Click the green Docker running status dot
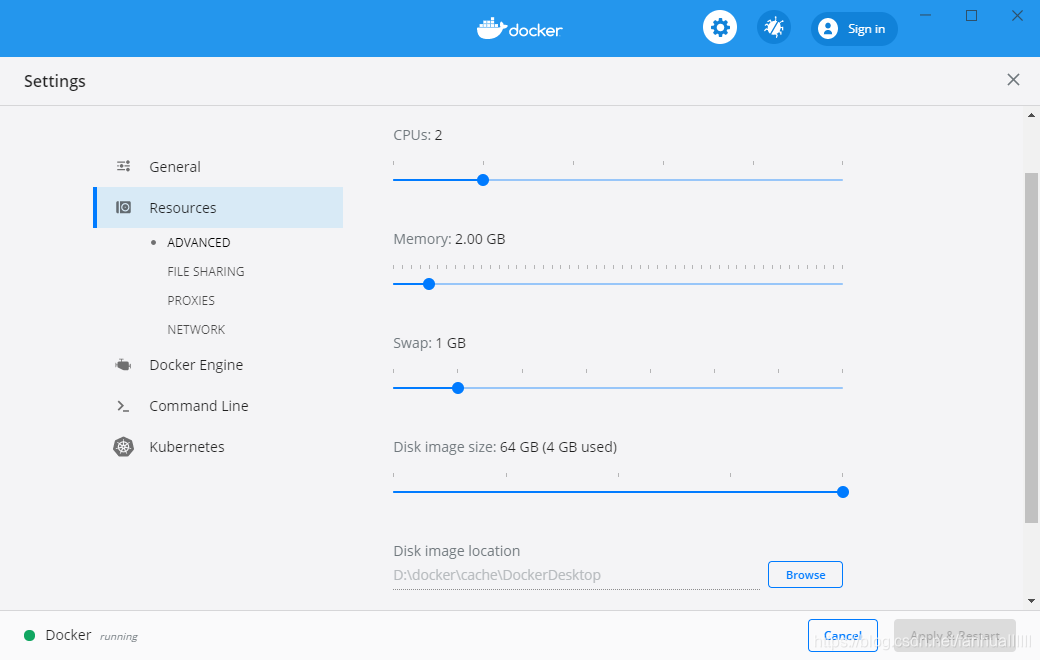Screen dimensions: 1040x660 click(29, 635)
